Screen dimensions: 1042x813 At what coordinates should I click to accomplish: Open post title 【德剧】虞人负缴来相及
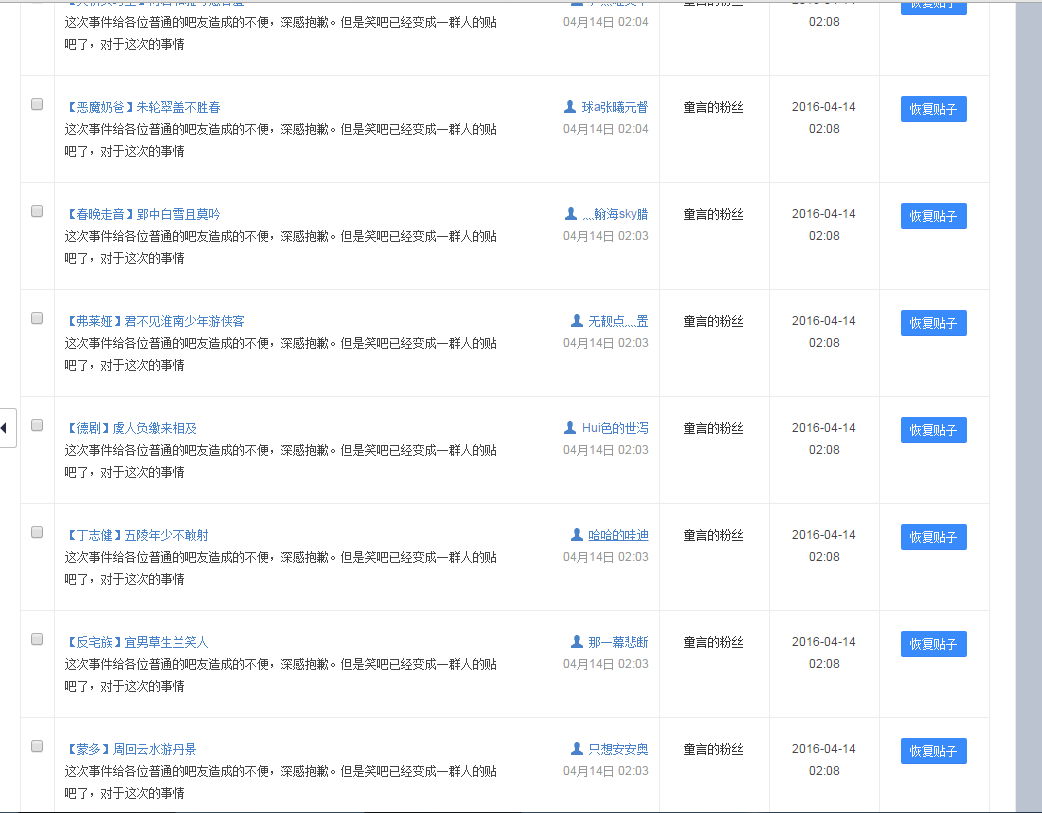click(131, 428)
